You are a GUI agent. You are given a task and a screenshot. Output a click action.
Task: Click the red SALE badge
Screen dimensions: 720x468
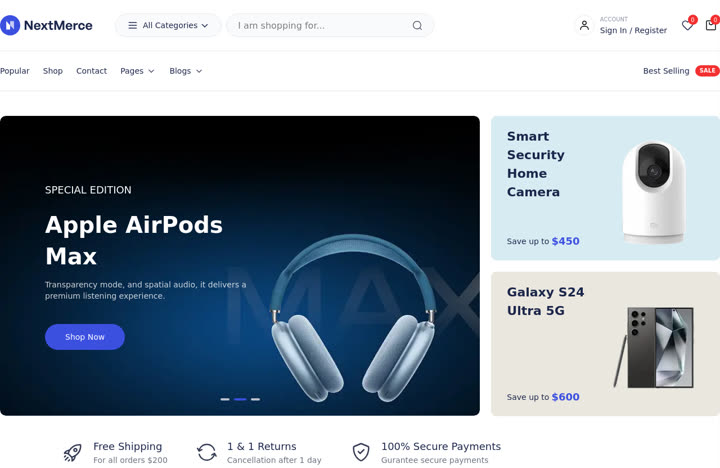coord(707,71)
